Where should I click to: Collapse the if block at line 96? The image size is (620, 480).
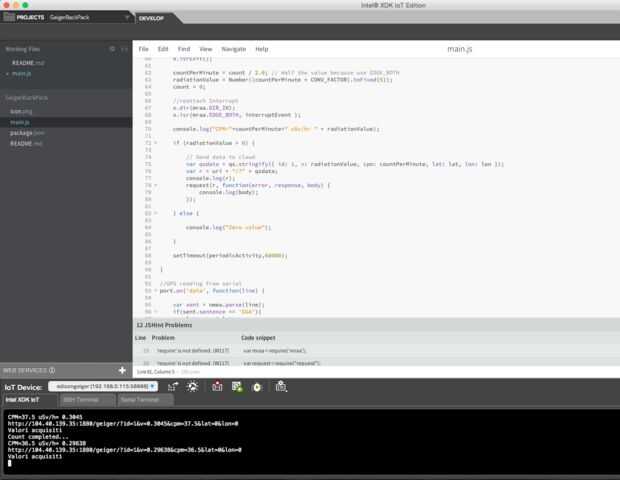tap(155, 312)
